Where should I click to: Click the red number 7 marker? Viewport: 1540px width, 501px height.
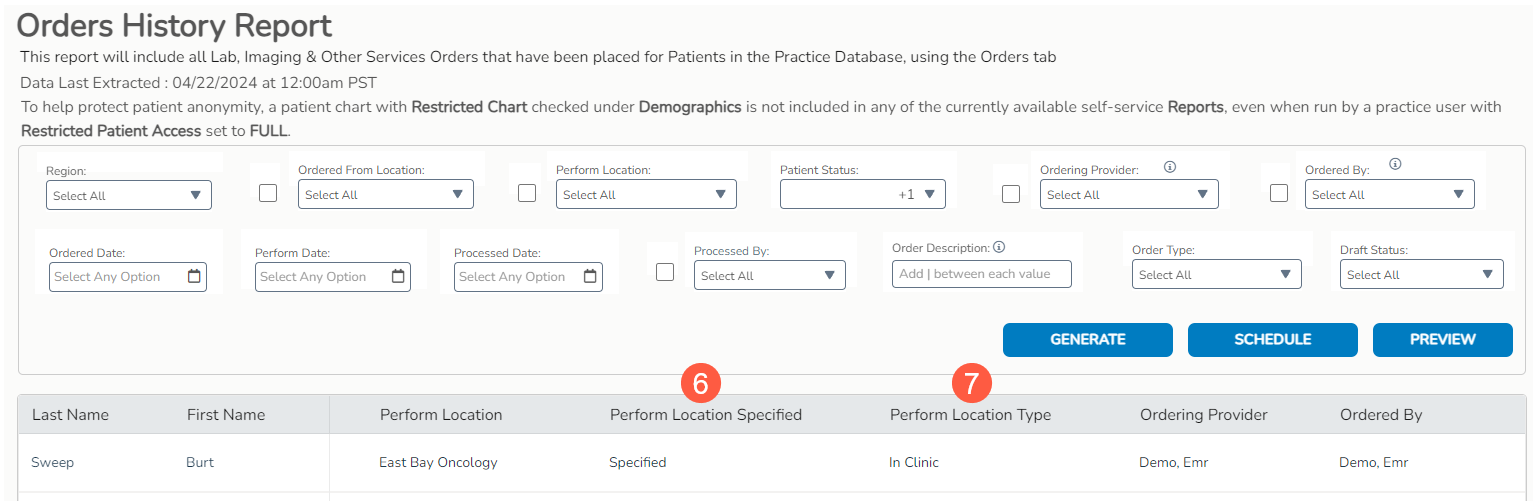971,382
